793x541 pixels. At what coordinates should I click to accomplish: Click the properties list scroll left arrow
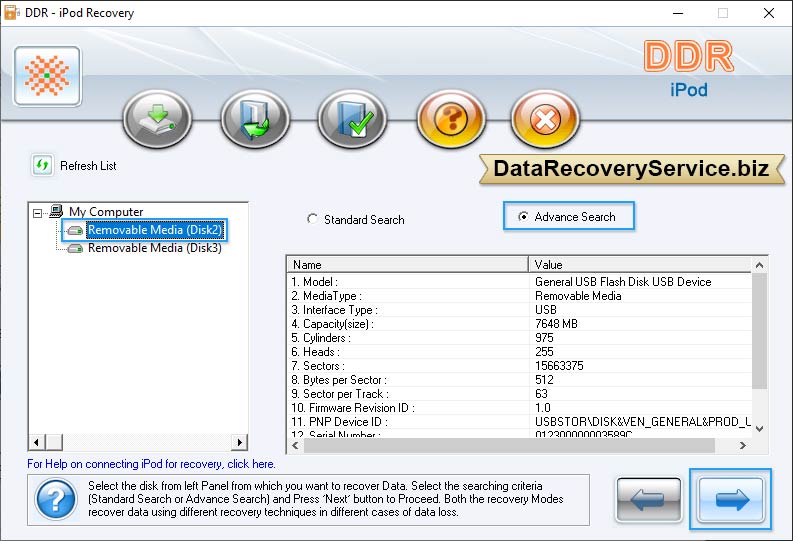pyautogui.click(x=295, y=445)
